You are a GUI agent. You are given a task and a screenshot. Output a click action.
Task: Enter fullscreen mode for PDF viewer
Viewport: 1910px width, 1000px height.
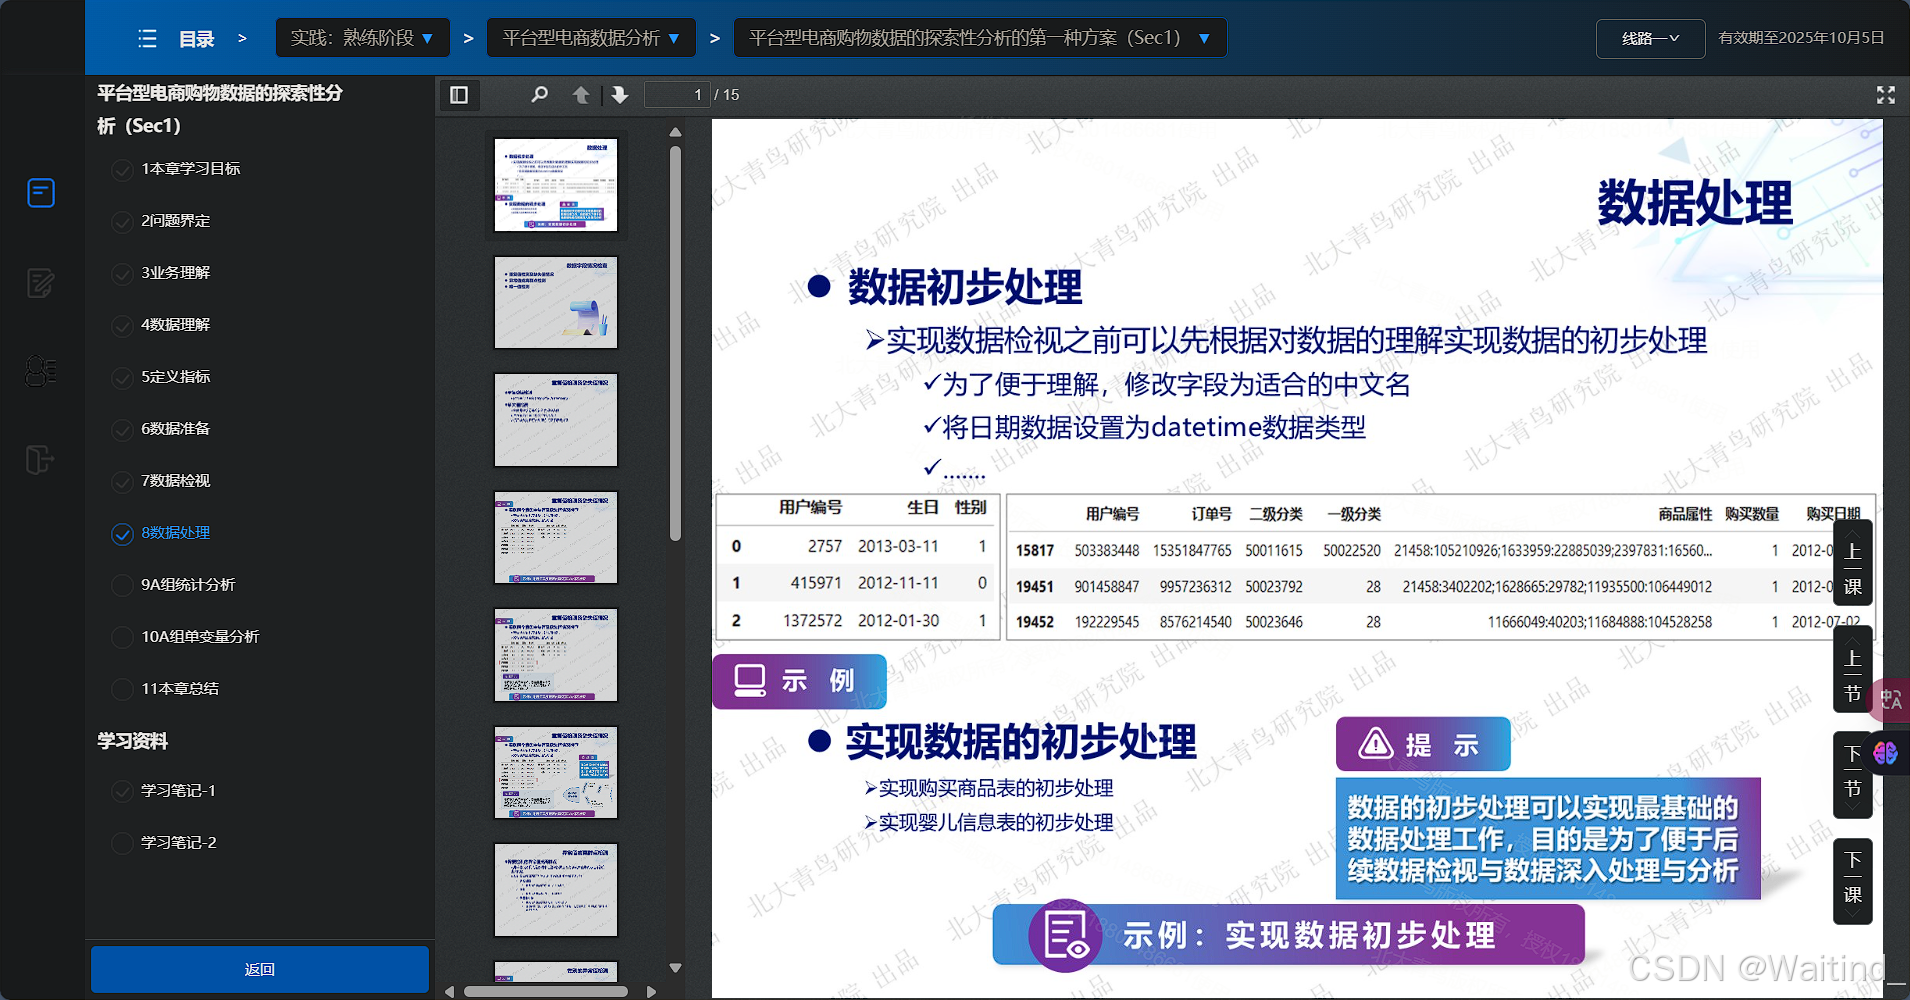(1886, 95)
